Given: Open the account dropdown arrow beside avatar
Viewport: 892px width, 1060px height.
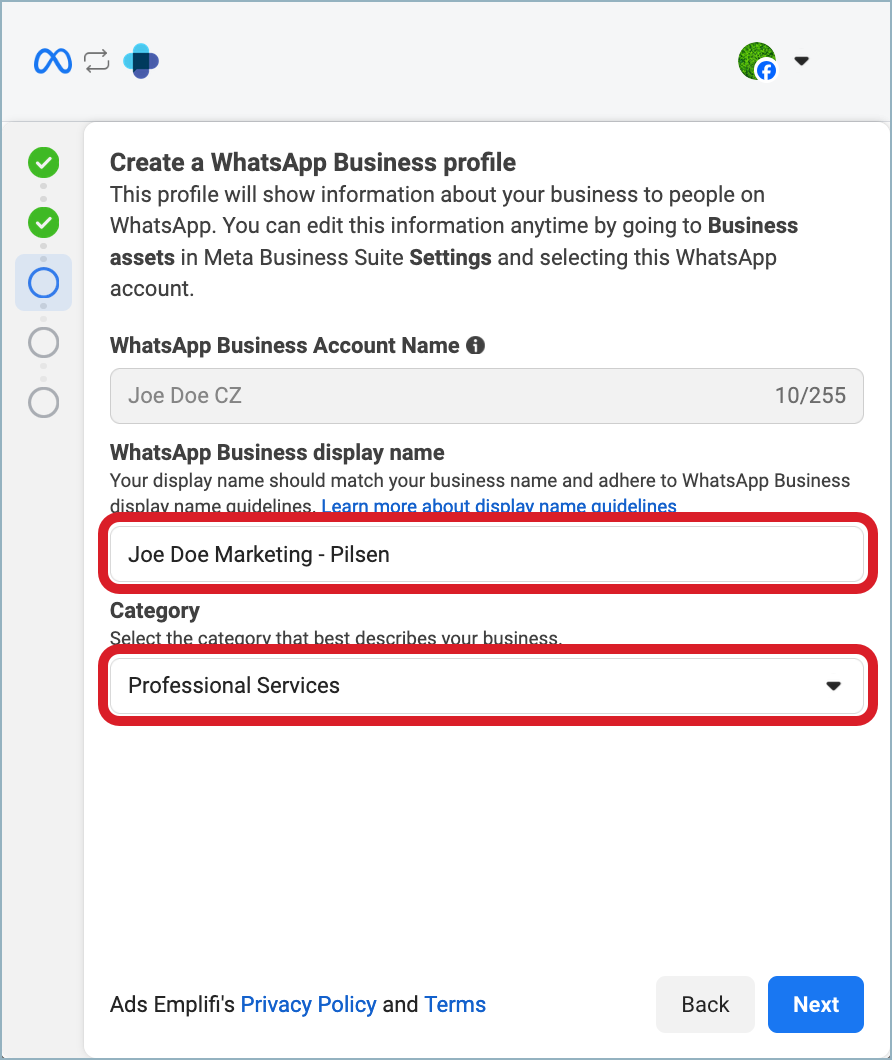Looking at the screenshot, I should point(801,61).
